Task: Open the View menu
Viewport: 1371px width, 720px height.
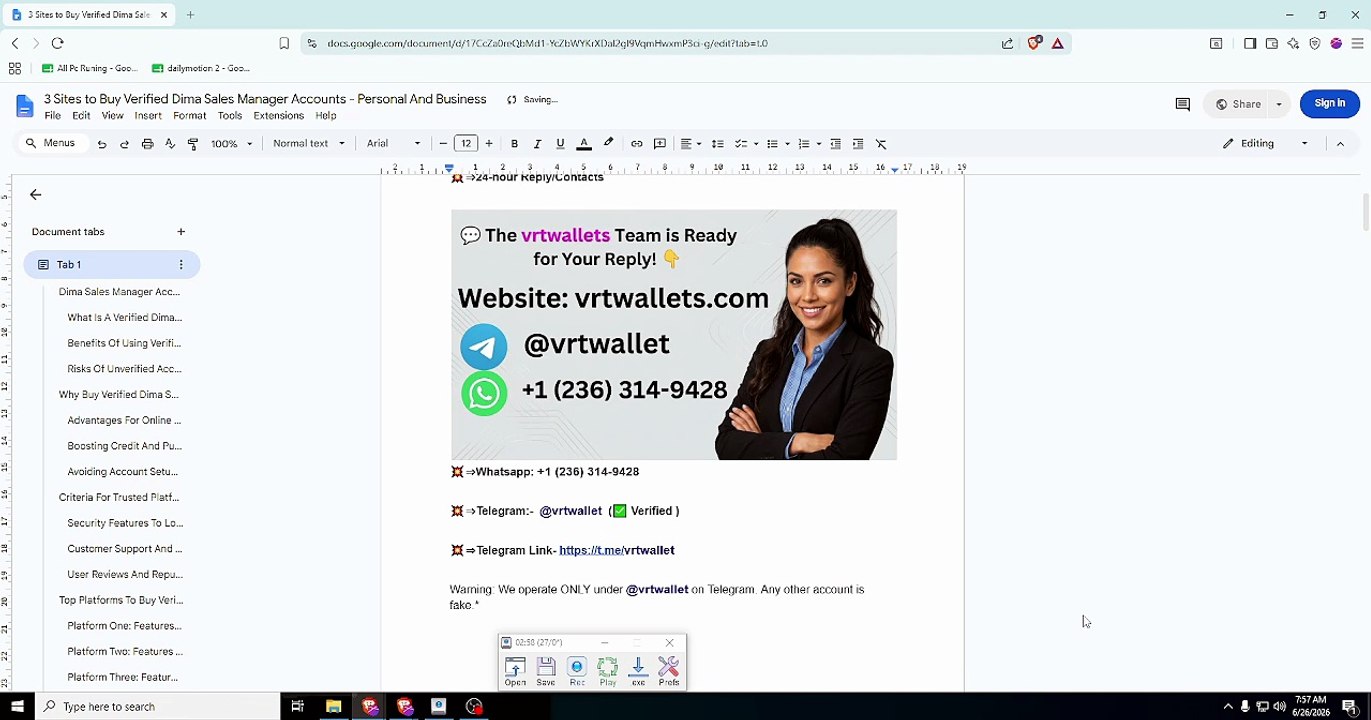Action: click(x=113, y=116)
